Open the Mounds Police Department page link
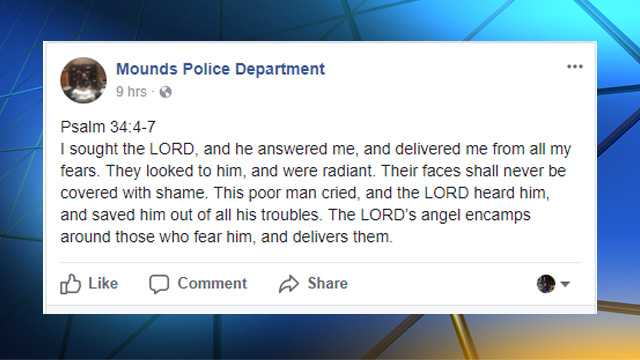This screenshot has width=640, height=360. 220,69
